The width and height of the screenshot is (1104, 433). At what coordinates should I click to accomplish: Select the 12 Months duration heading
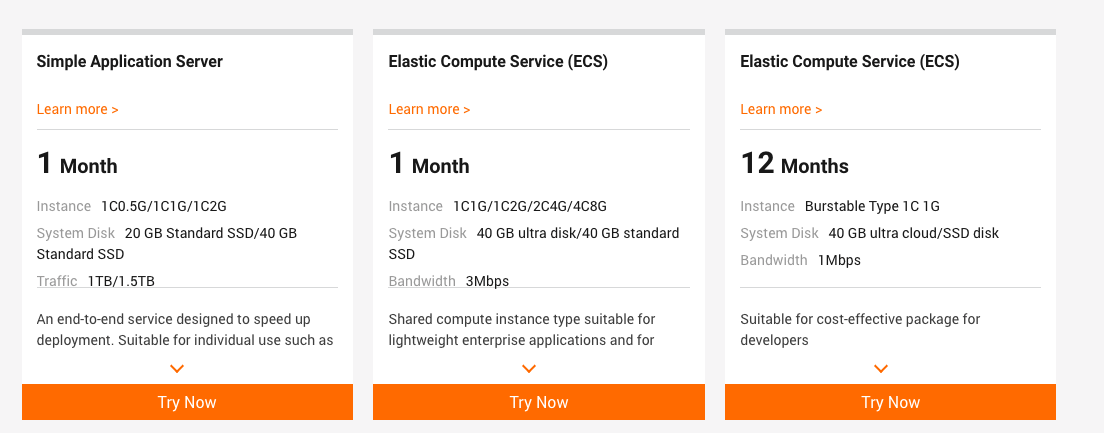point(795,164)
